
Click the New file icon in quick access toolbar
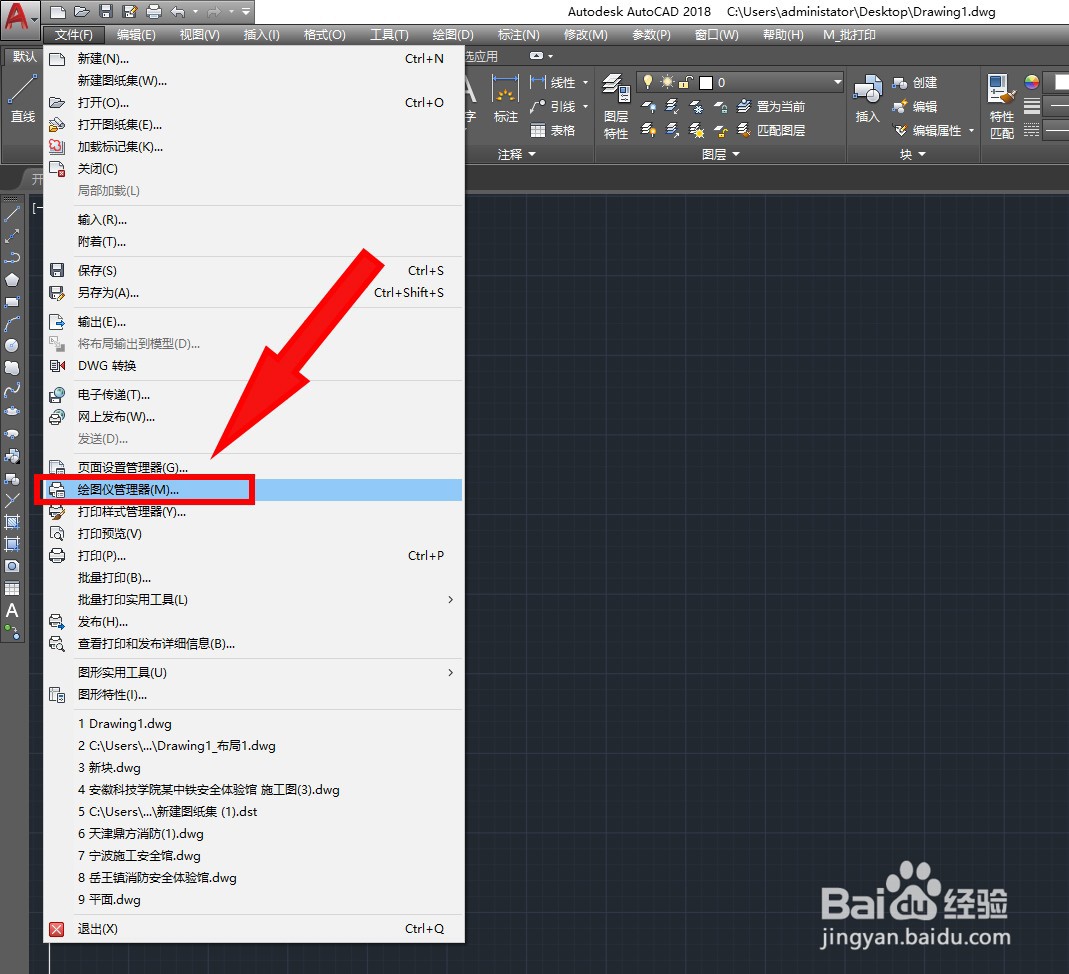(58, 12)
